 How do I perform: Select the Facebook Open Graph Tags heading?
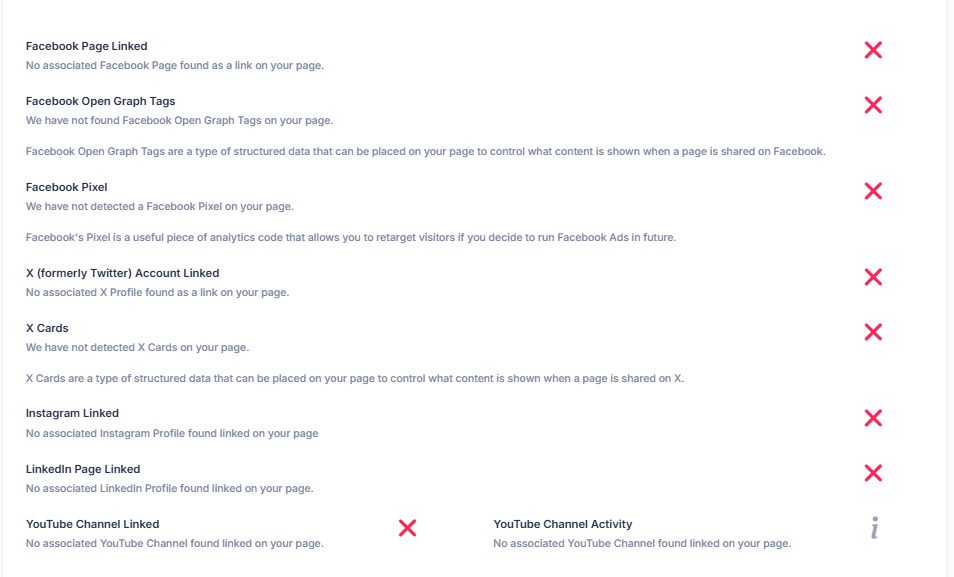(101, 101)
